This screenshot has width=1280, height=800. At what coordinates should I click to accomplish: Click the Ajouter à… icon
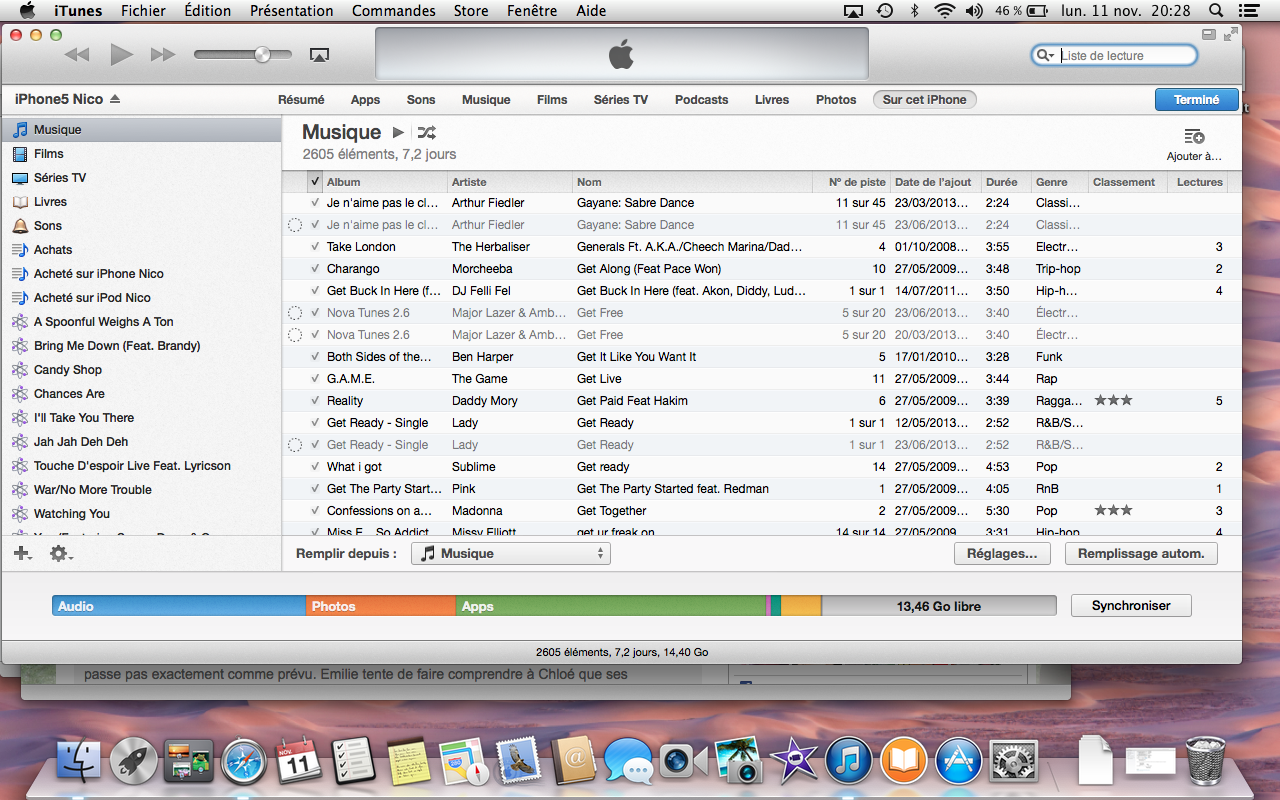coord(1194,137)
